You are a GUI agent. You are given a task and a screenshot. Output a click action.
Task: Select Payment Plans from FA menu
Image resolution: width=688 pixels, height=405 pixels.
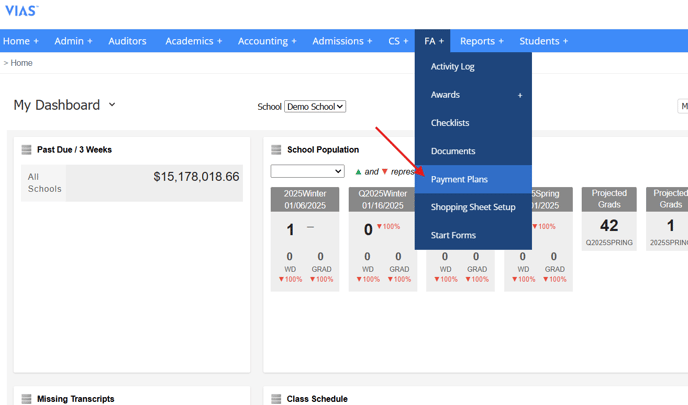[x=459, y=179]
